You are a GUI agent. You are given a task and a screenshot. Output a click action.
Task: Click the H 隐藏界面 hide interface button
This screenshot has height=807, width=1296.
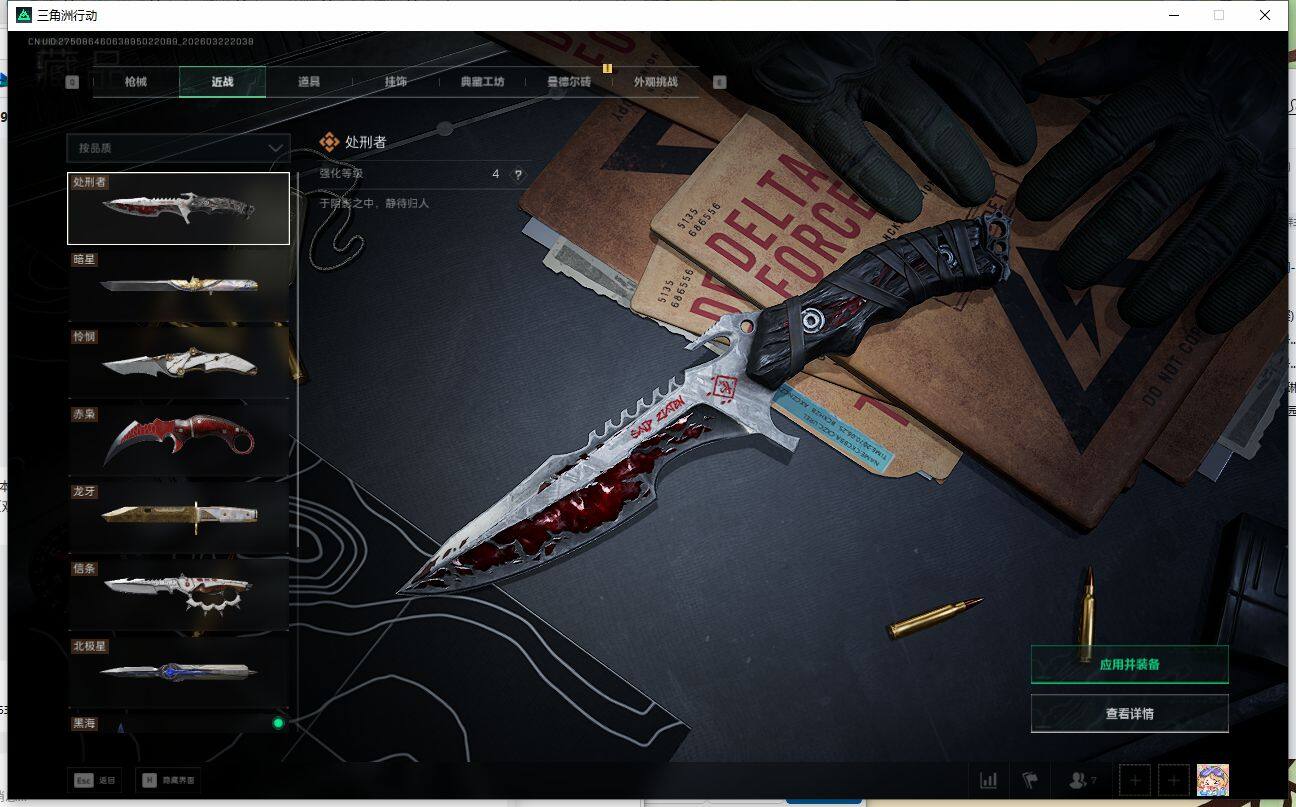pyautogui.click(x=168, y=780)
